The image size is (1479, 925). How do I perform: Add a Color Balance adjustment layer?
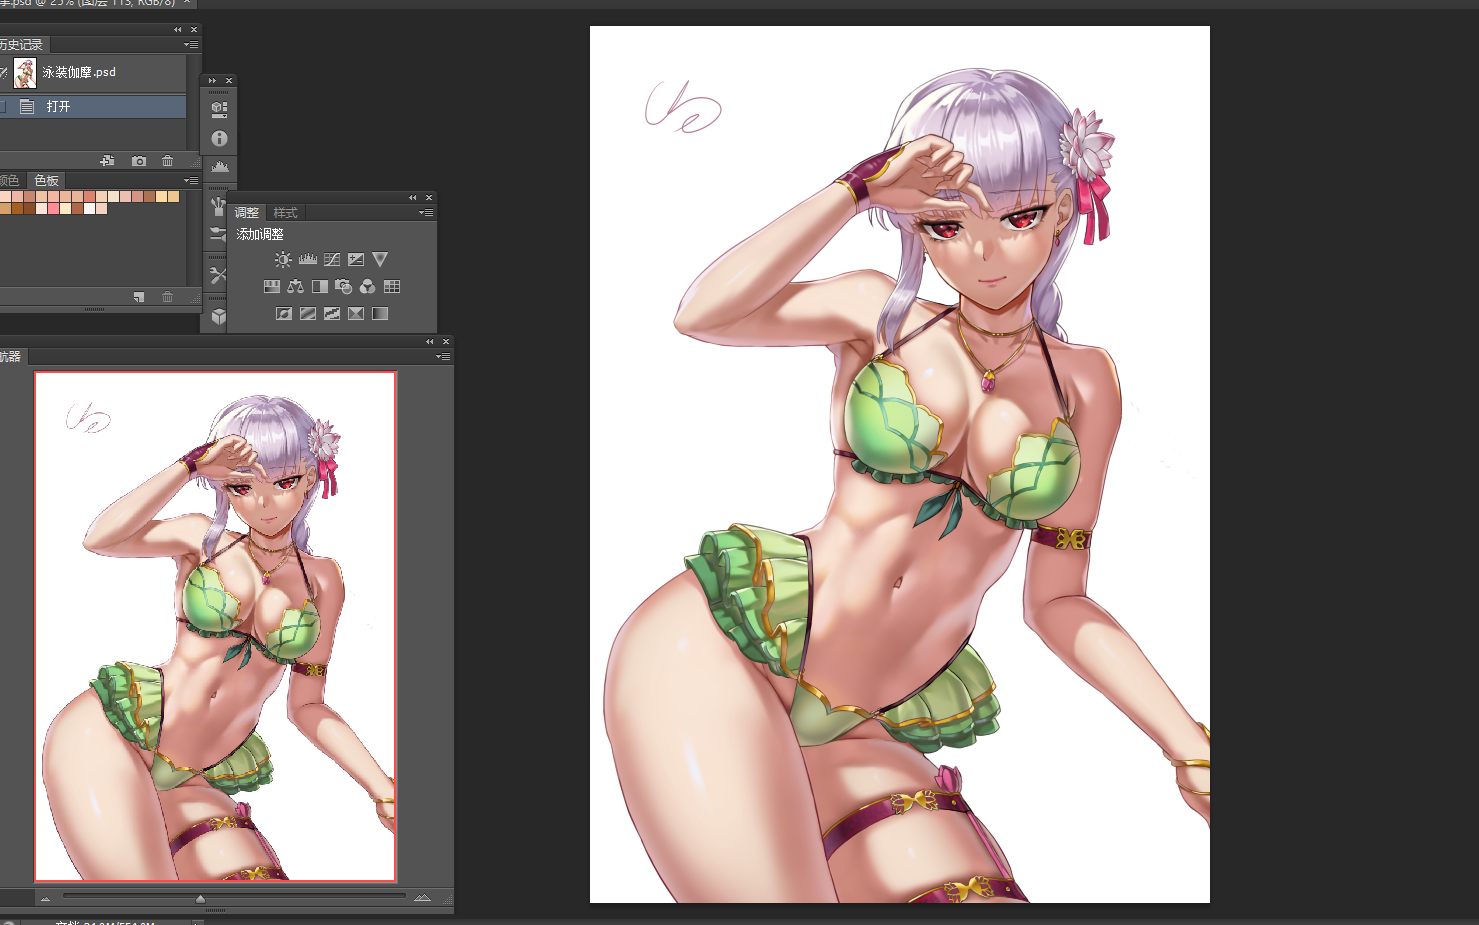click(x=295, y=286)
